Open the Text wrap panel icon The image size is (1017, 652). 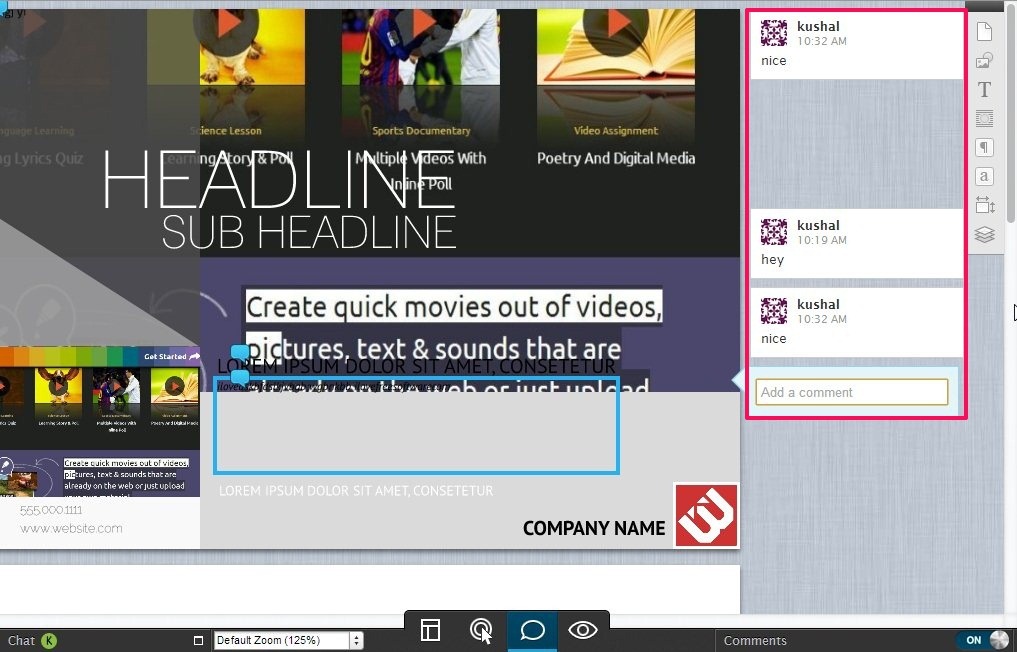[x=984, y=118]
